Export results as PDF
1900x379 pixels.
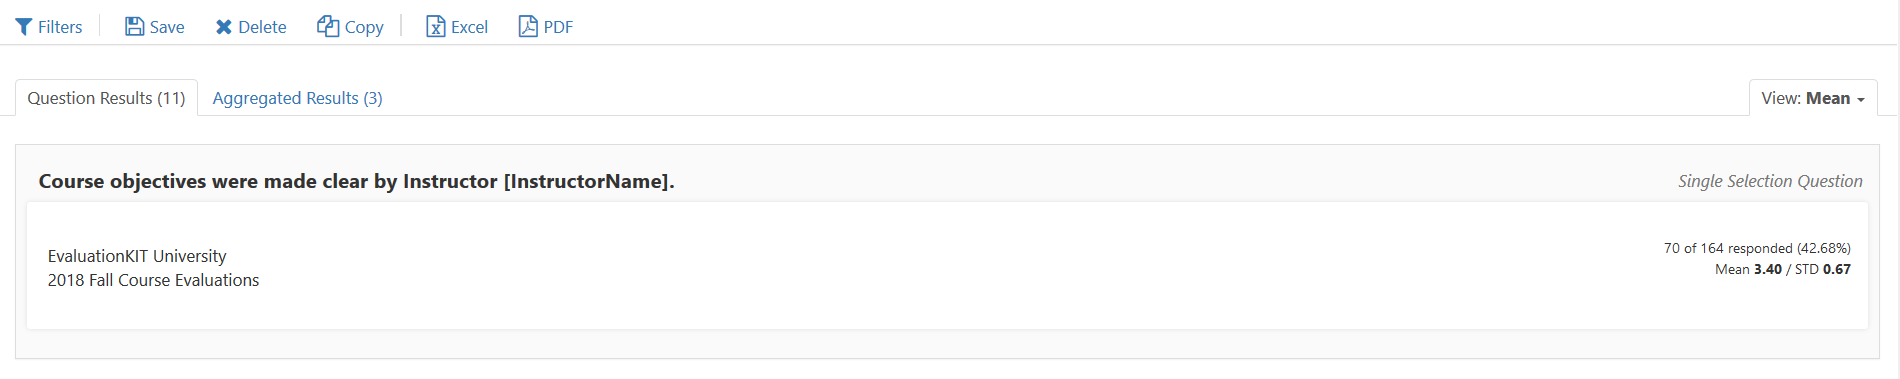pos(546,27)
